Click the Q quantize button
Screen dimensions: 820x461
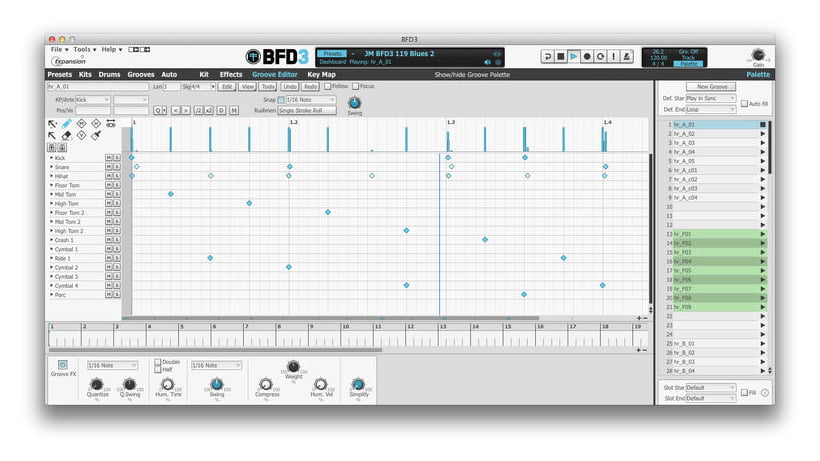(160, 111)
